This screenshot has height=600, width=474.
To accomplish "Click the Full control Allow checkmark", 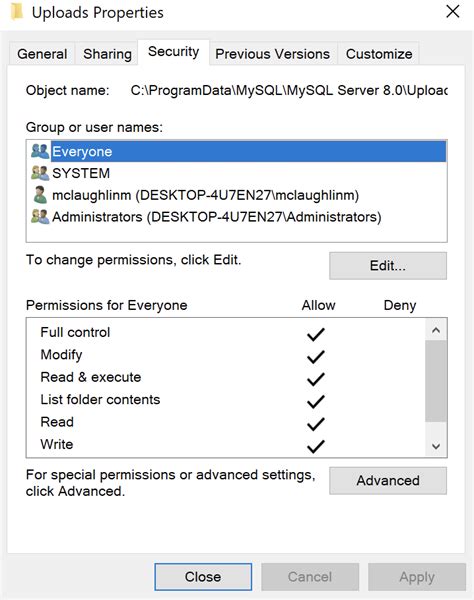I will 316,334.
